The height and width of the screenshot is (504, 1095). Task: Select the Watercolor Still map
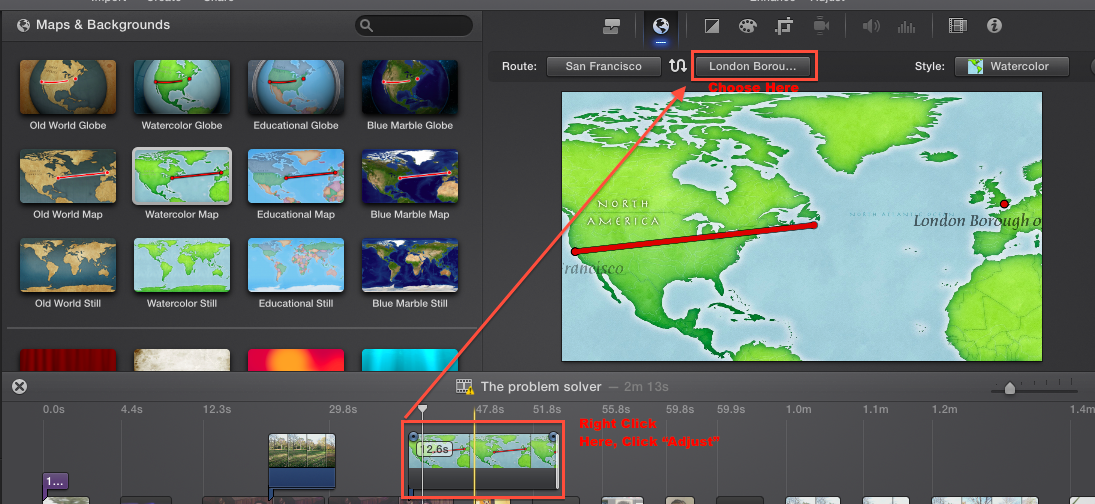[182, 265]
